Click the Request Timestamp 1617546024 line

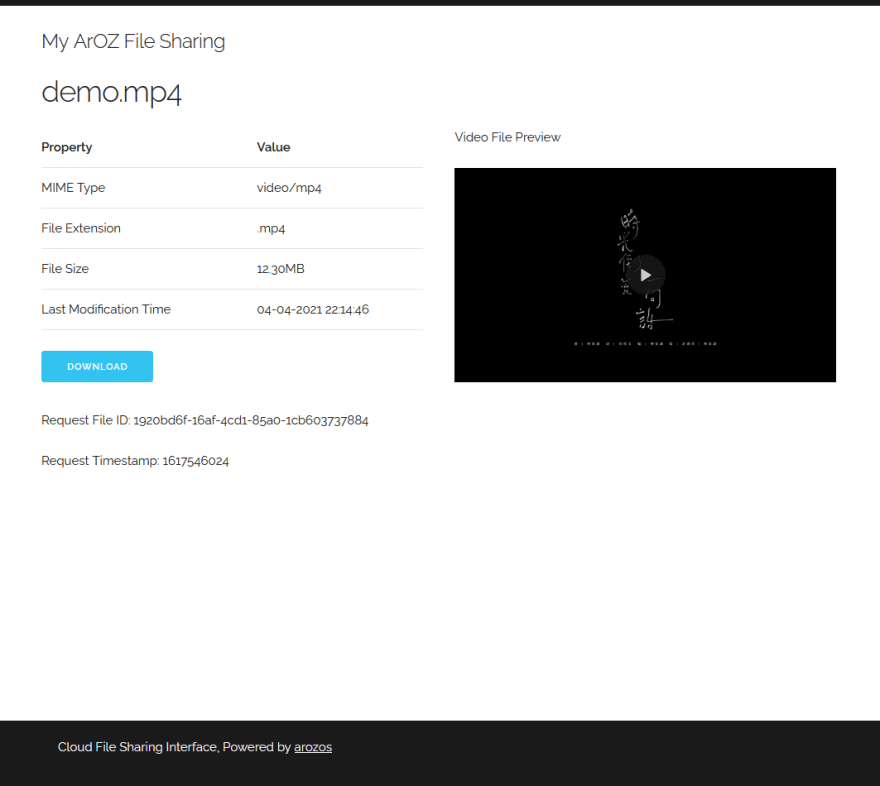tap(135, 461)
